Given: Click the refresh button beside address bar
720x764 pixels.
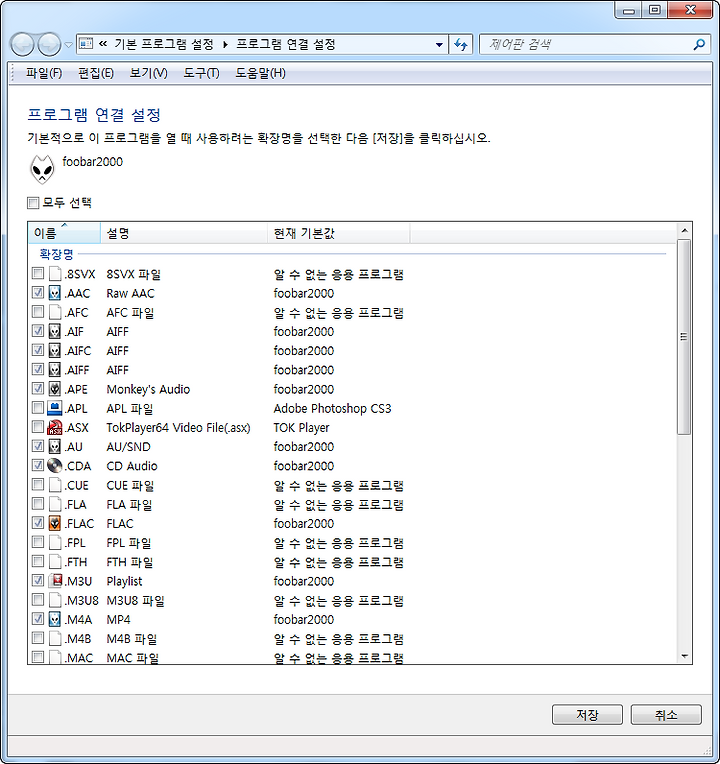Looking at the screenshot, I should (x=461, y=45).
